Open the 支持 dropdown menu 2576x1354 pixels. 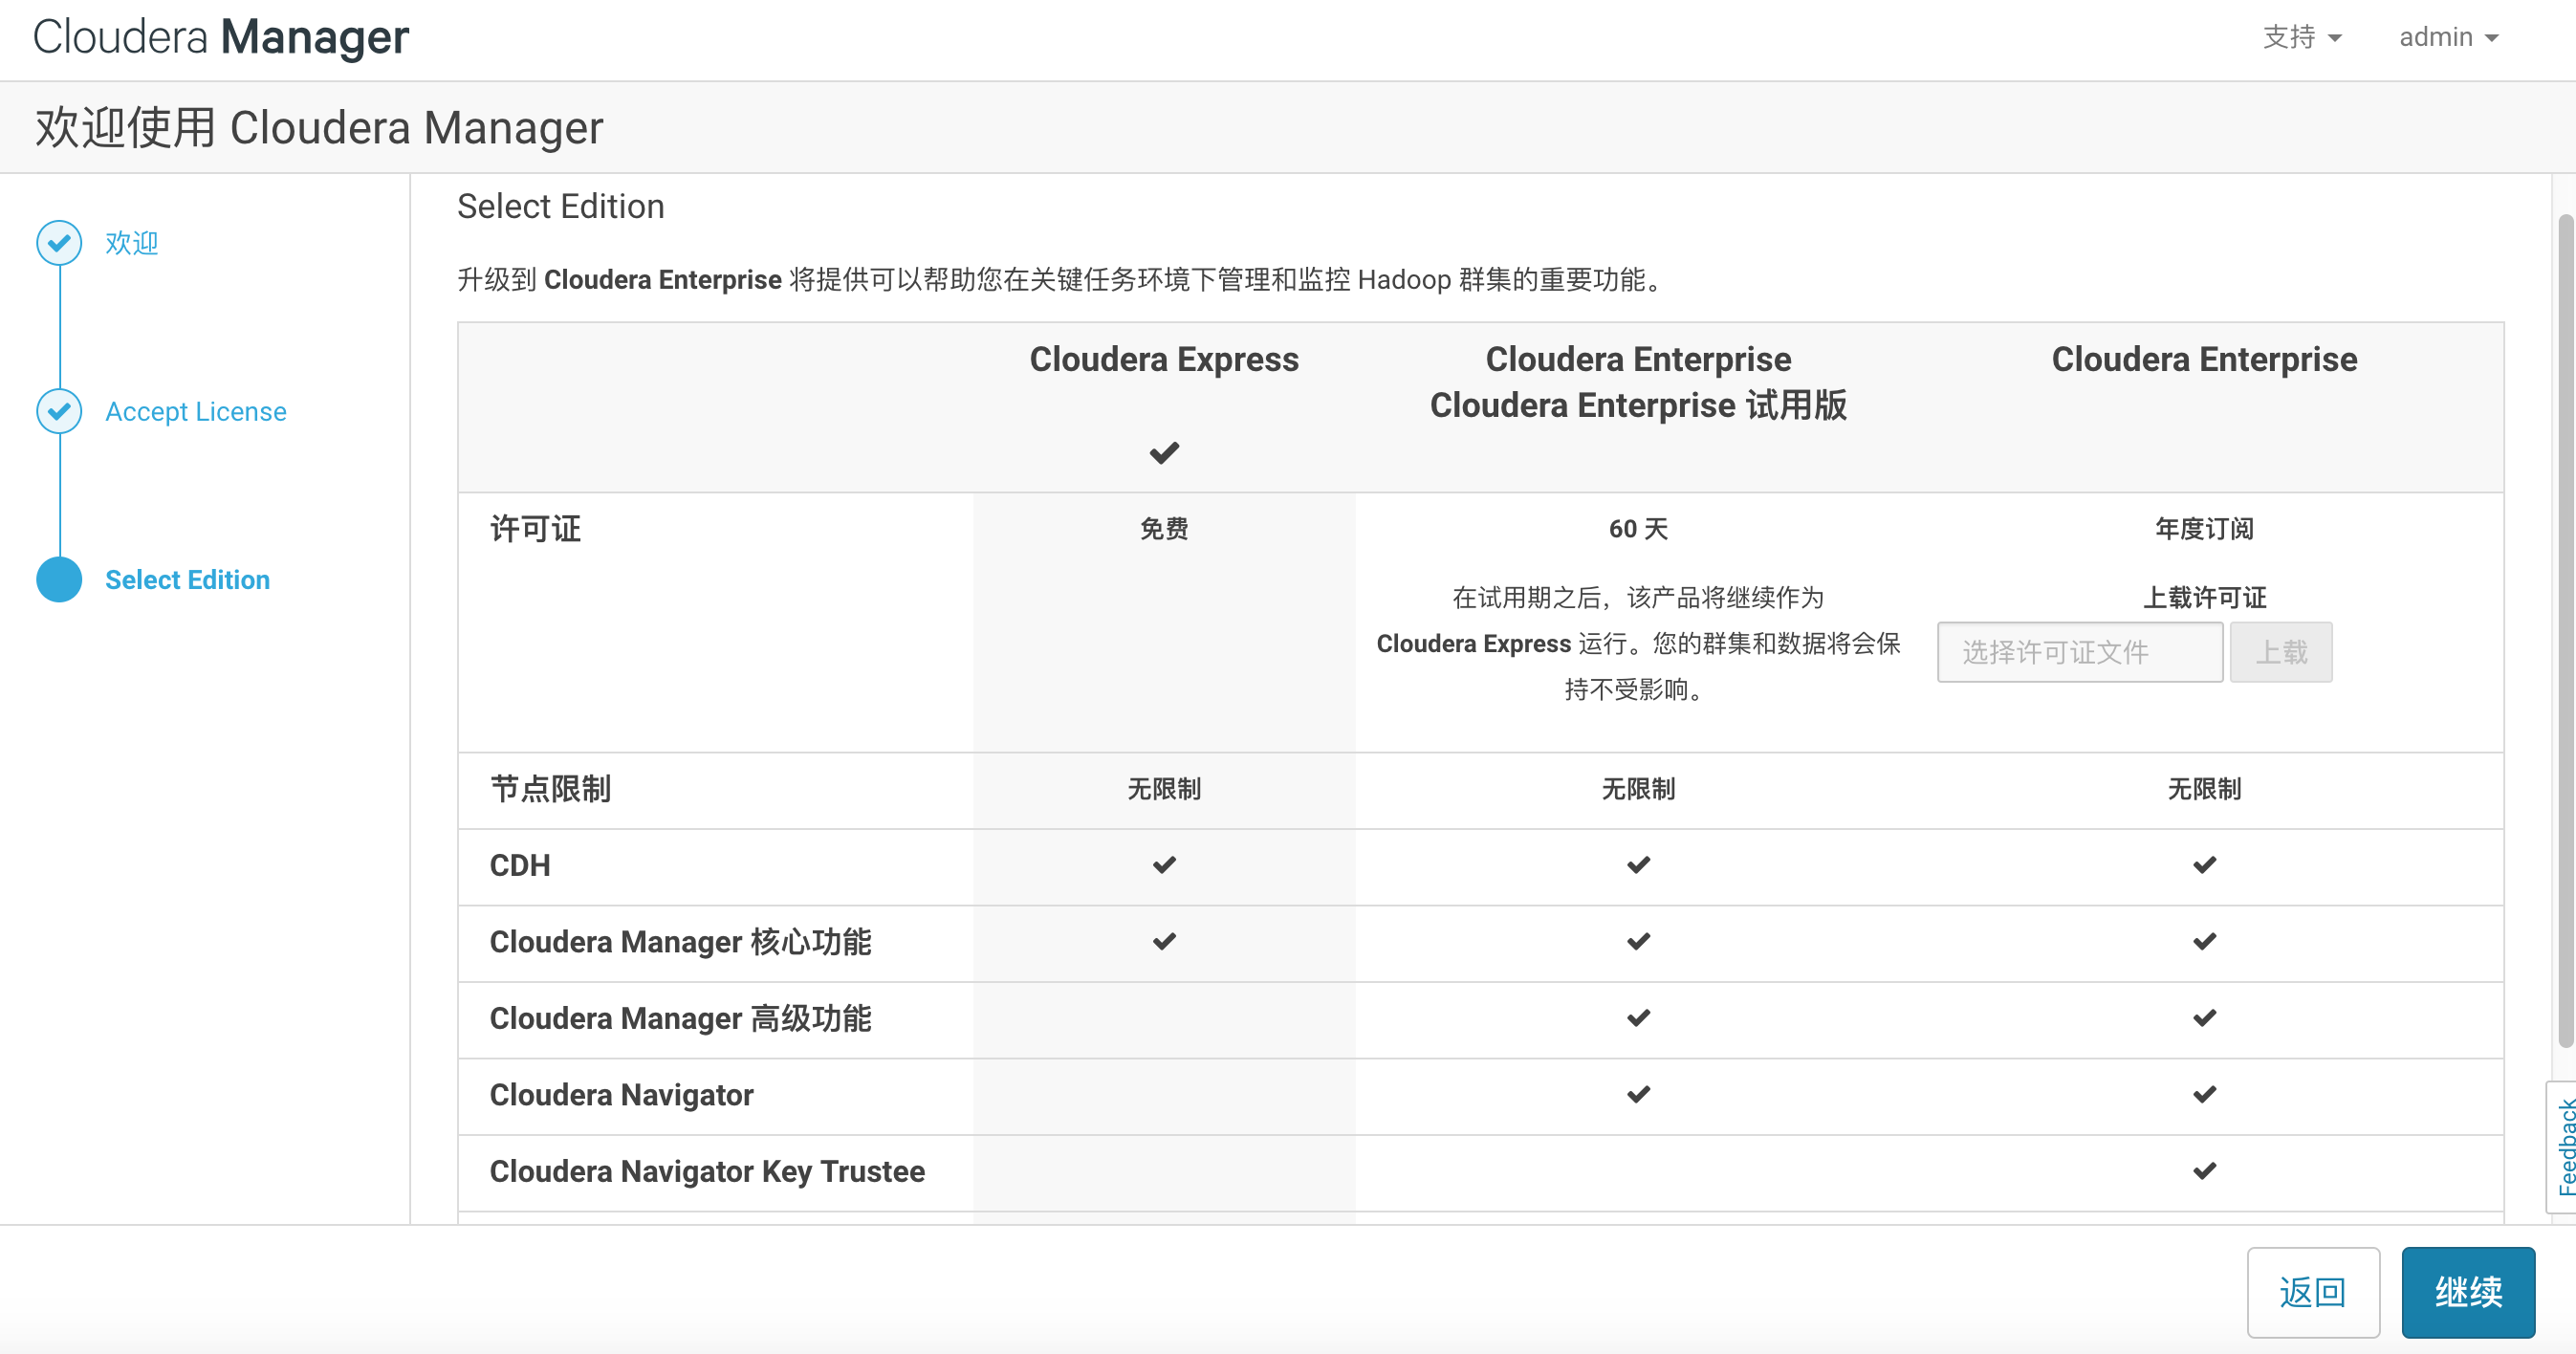coord(2302,37)
